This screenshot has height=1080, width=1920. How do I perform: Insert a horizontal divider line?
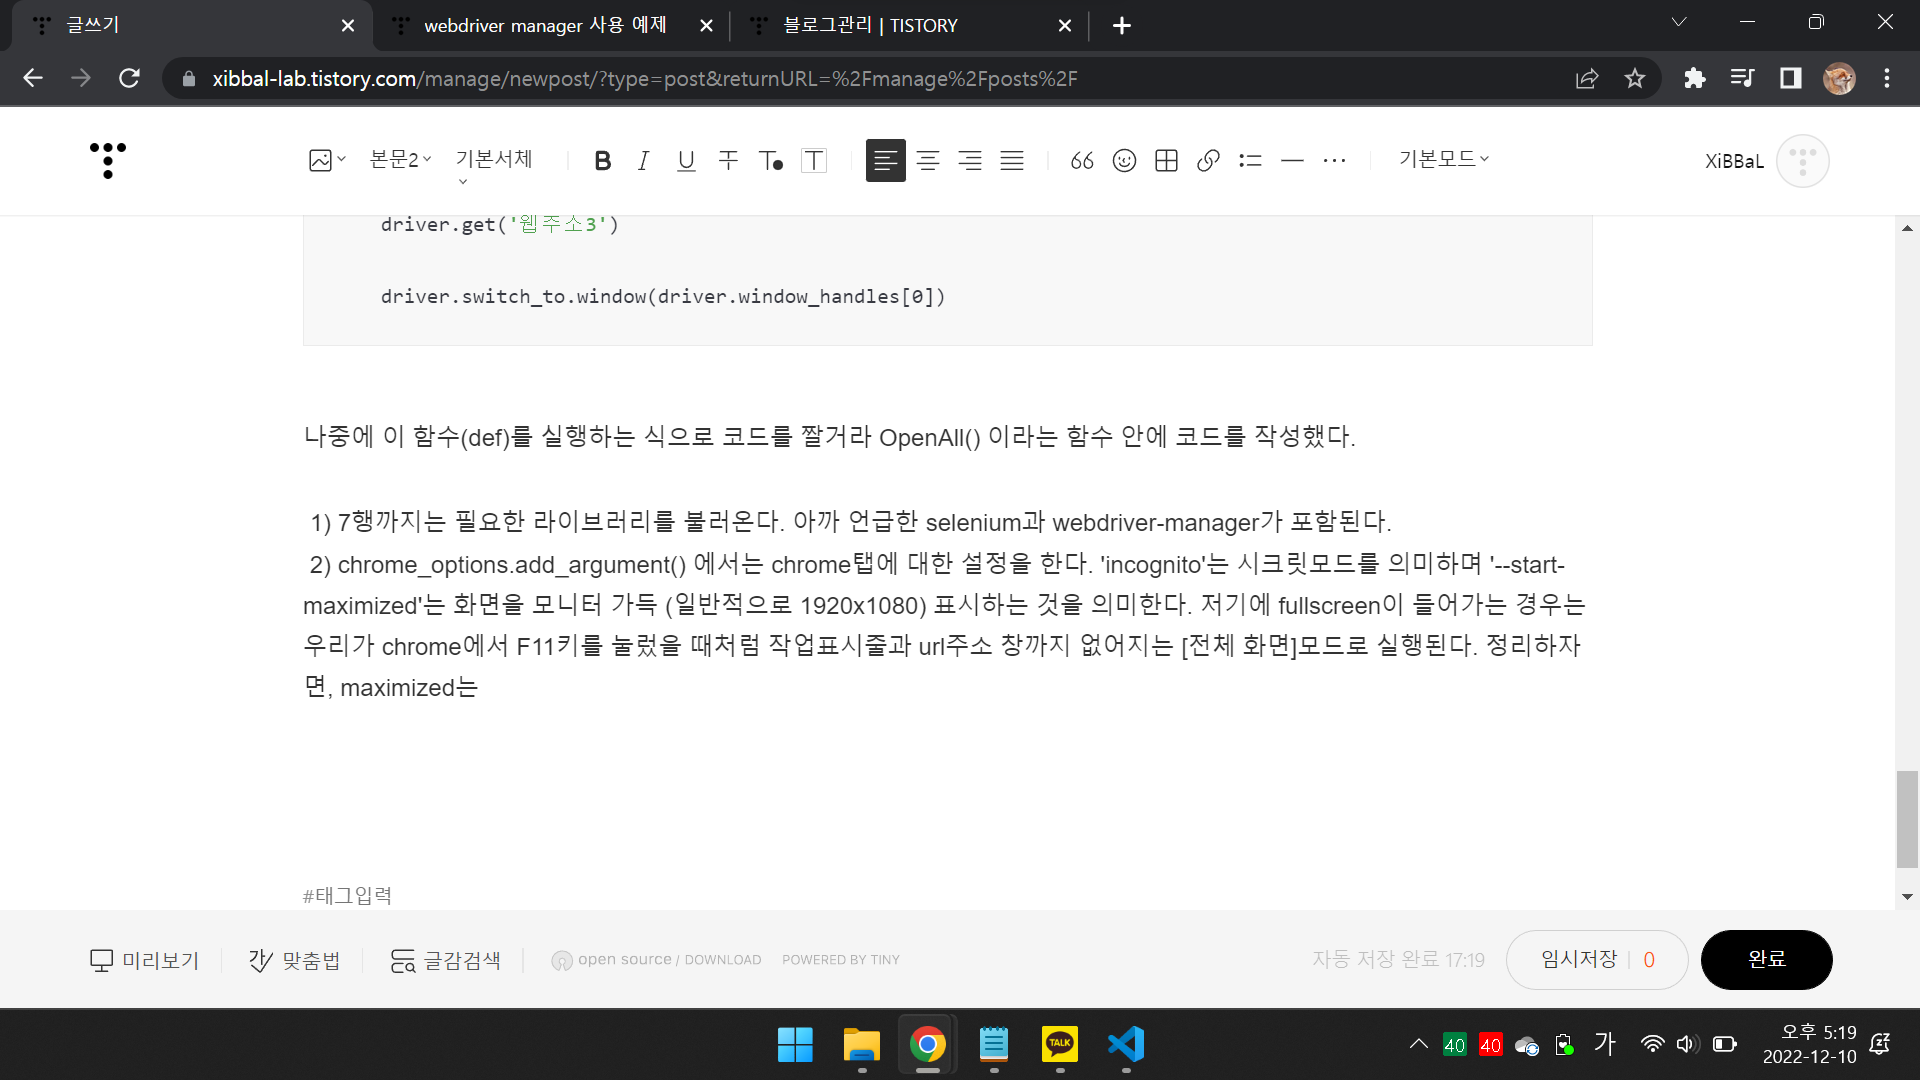click(x=1292, y=160)
